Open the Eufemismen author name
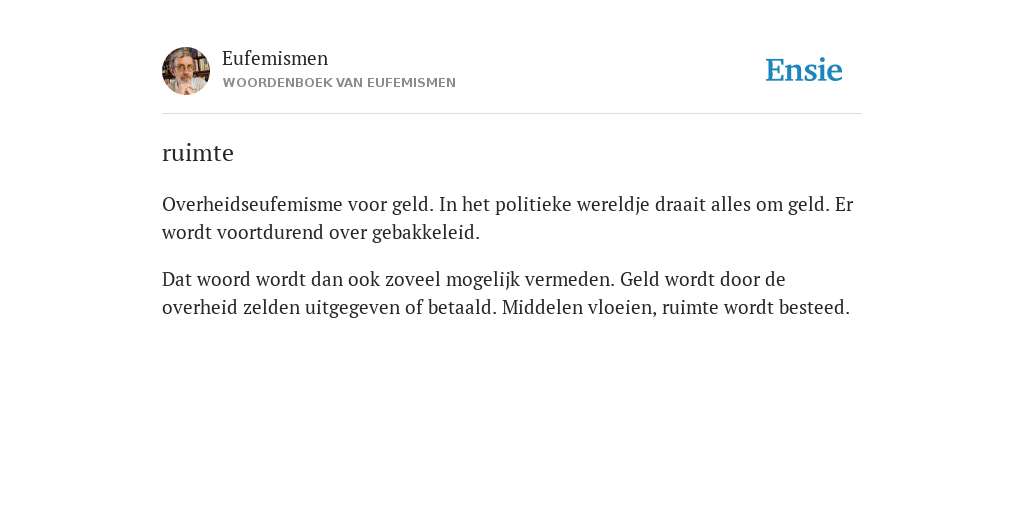1024x512 pixels. (x=275, y=59)
